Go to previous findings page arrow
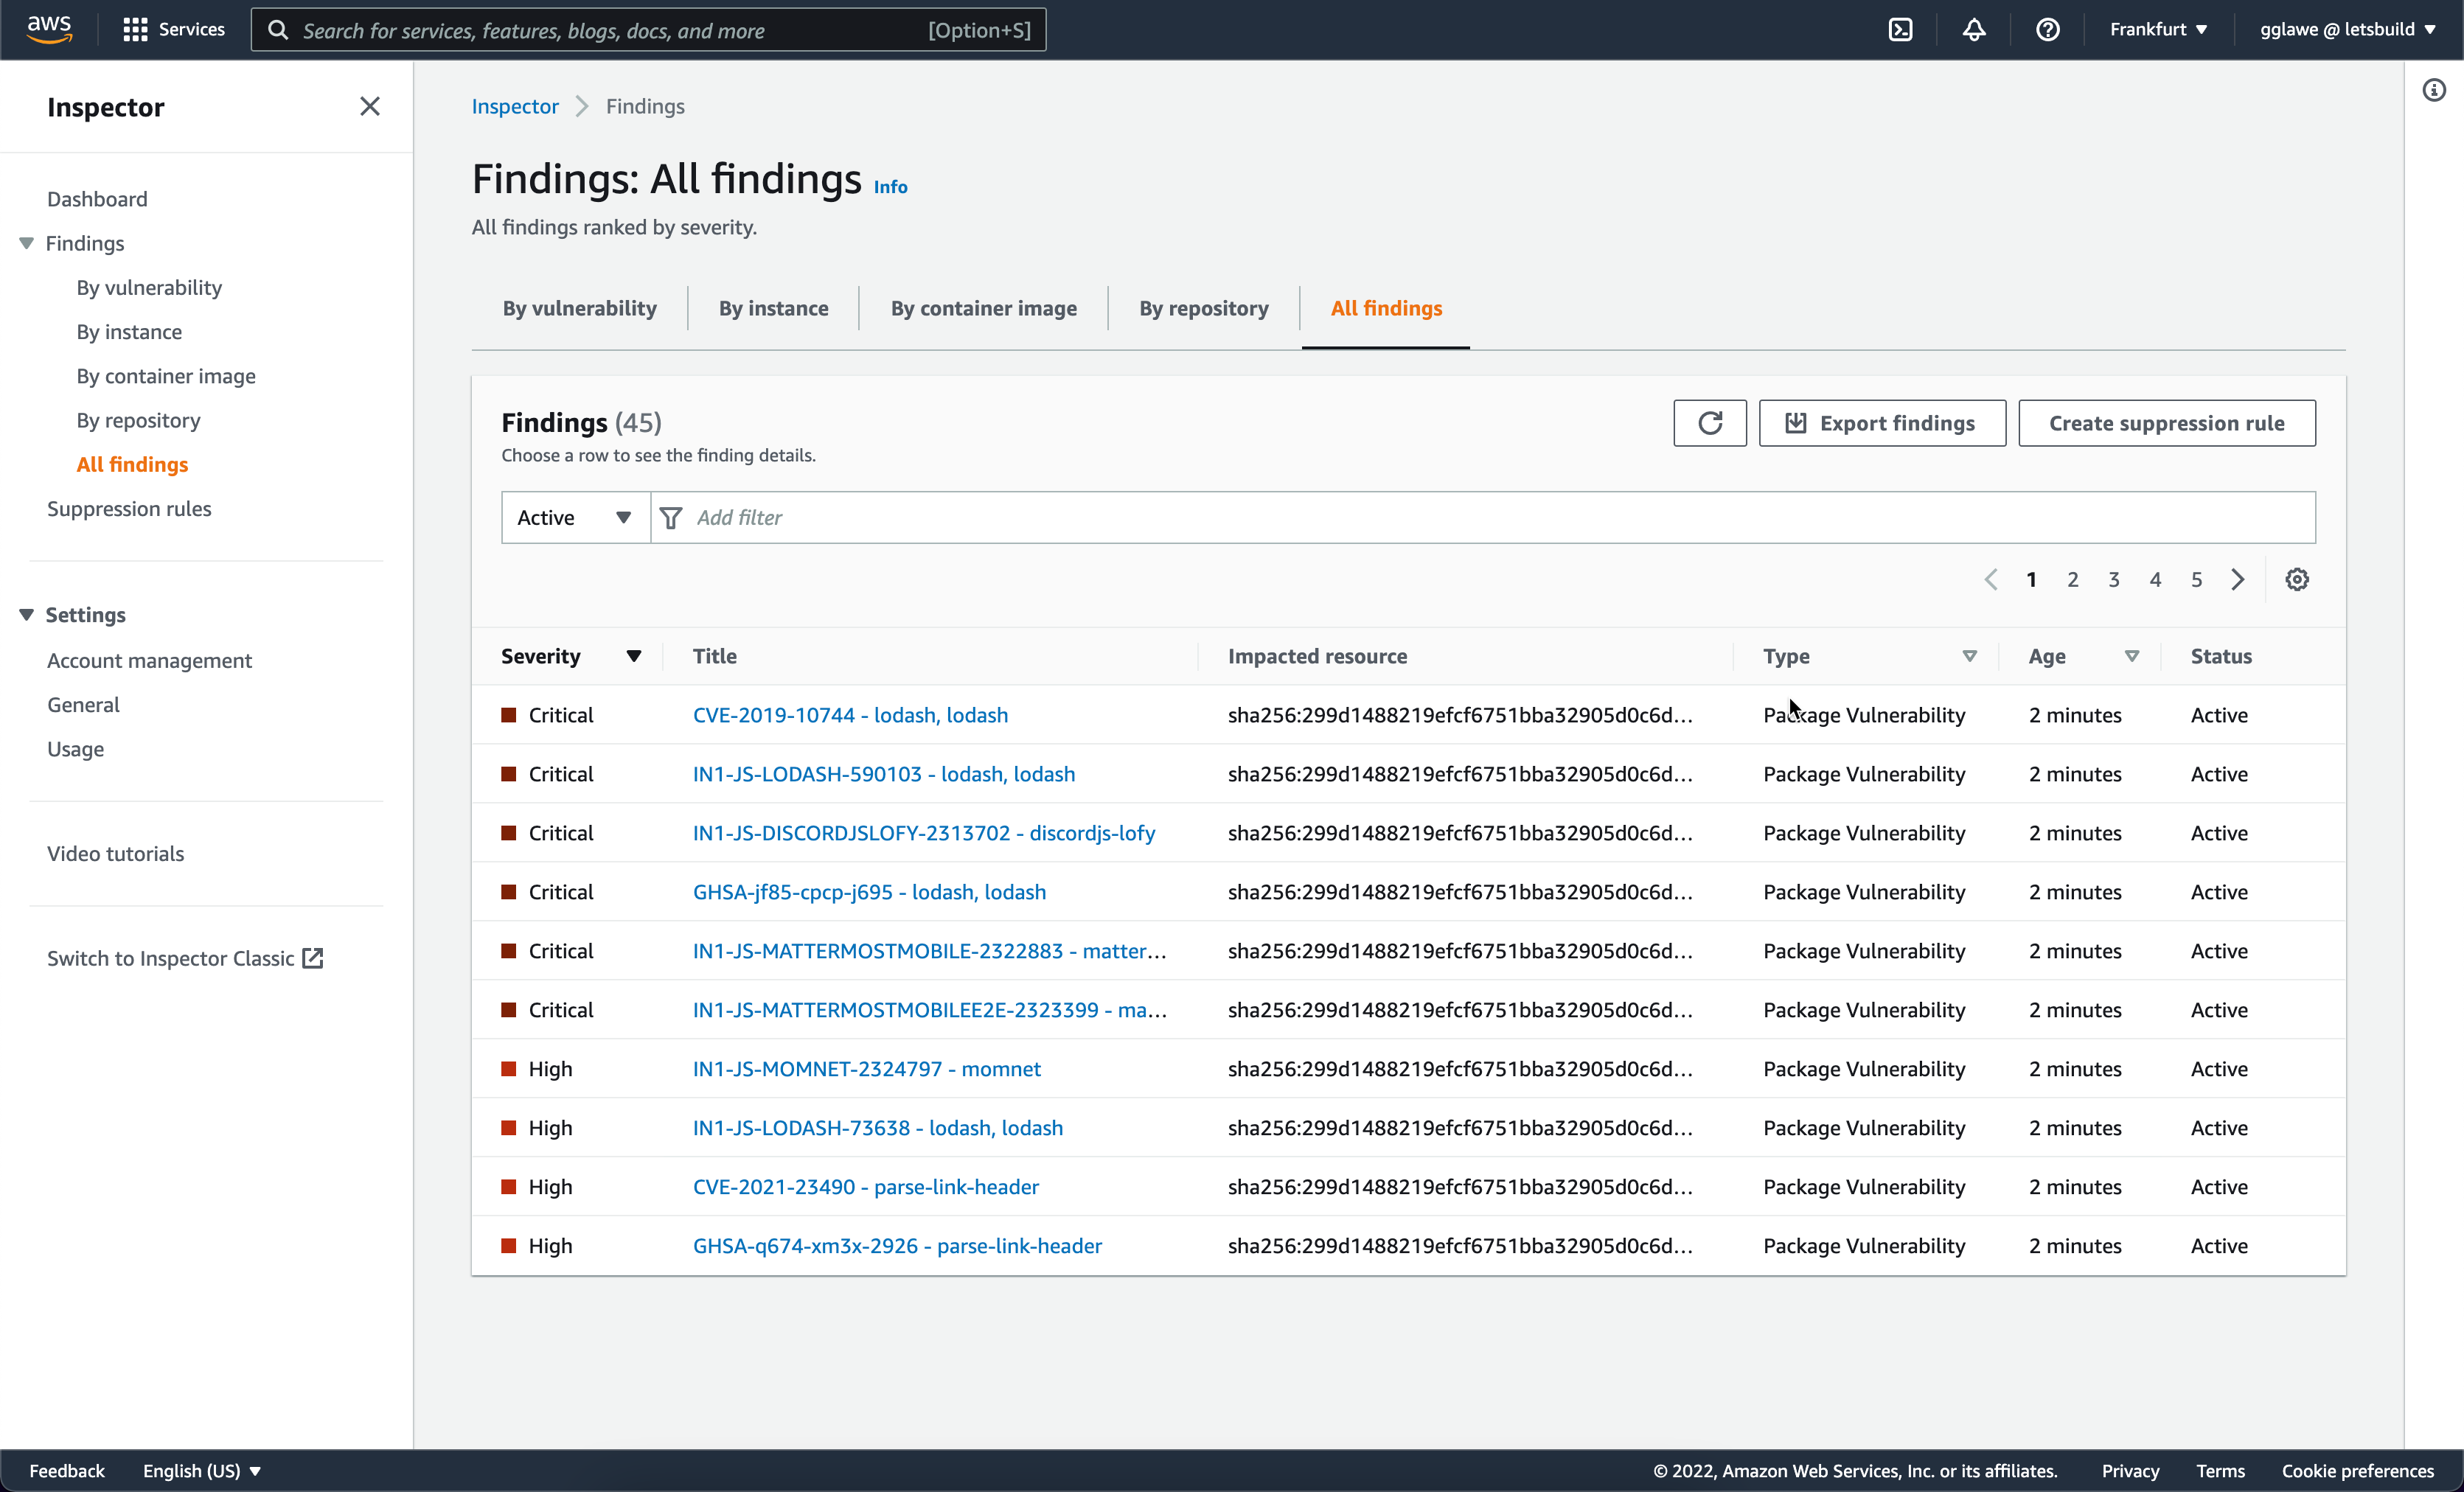This screenshot has height=1492, width=2464. click(1990, 580)
